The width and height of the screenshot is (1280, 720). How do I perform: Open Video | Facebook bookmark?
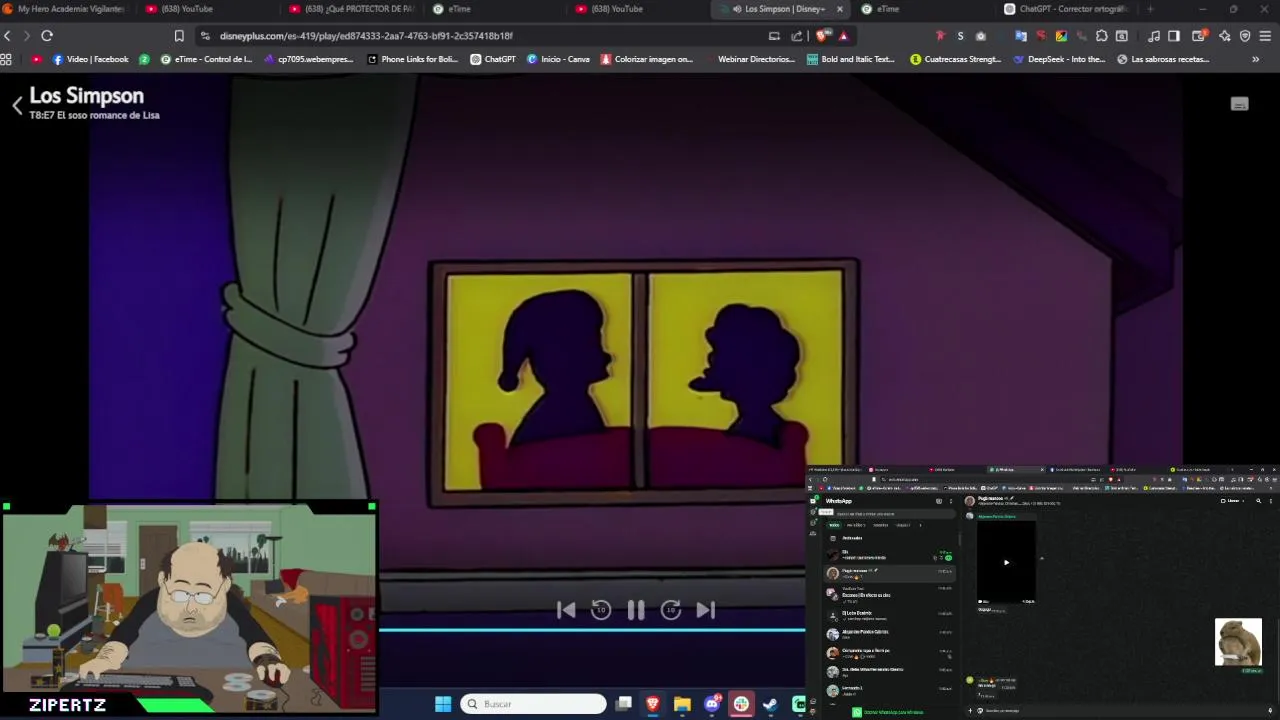click(91, 59)
